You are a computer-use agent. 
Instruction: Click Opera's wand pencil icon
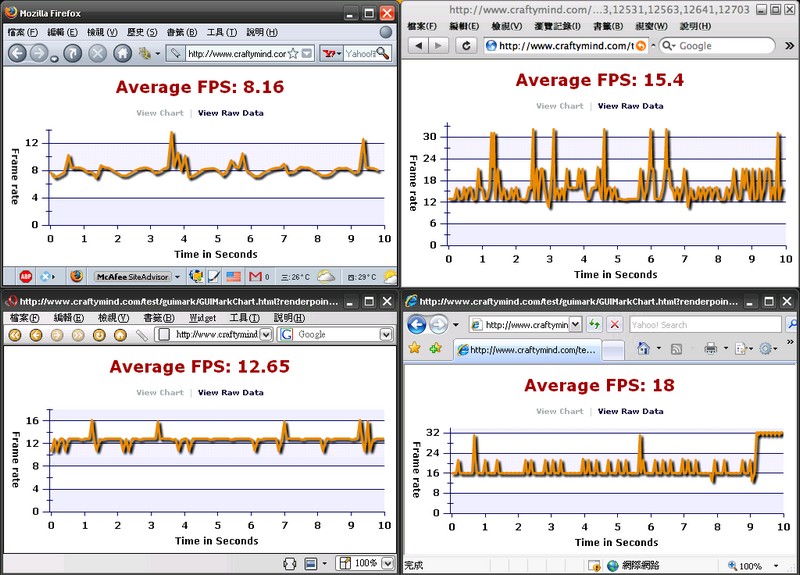click(141, 335)
